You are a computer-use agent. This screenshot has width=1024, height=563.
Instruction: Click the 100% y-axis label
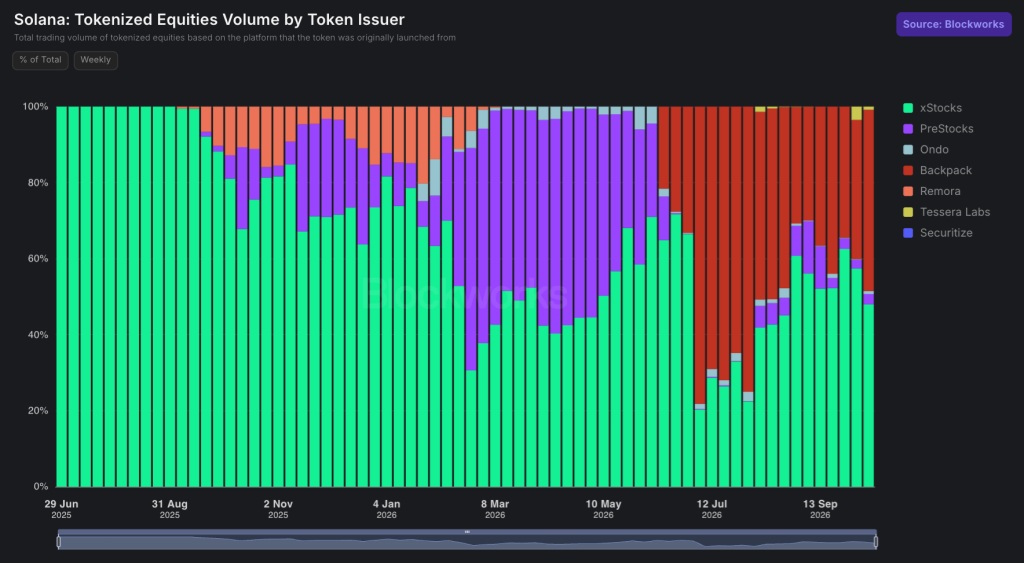(36, 106)
